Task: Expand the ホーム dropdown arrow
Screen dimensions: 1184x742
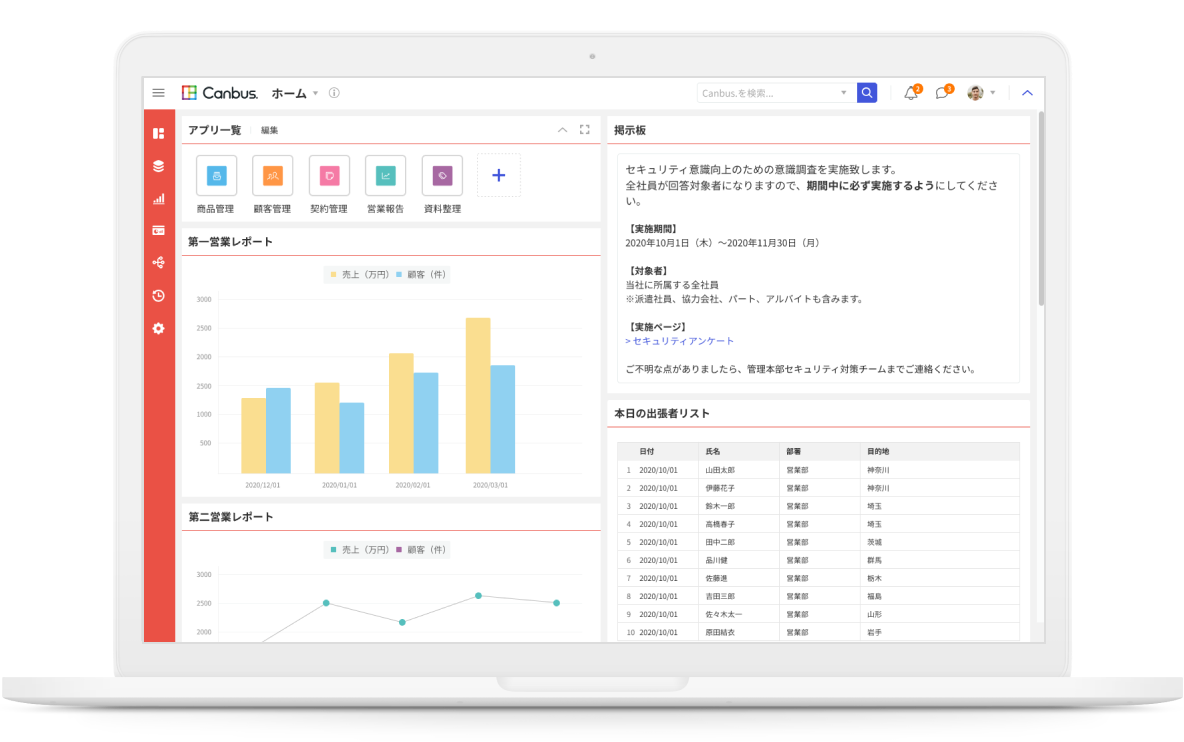Action: [315, 93]
